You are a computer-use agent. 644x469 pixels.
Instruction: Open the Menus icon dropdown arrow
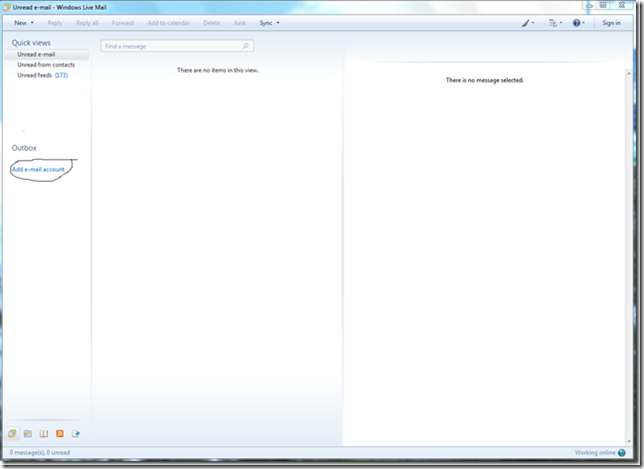(561, 23)
